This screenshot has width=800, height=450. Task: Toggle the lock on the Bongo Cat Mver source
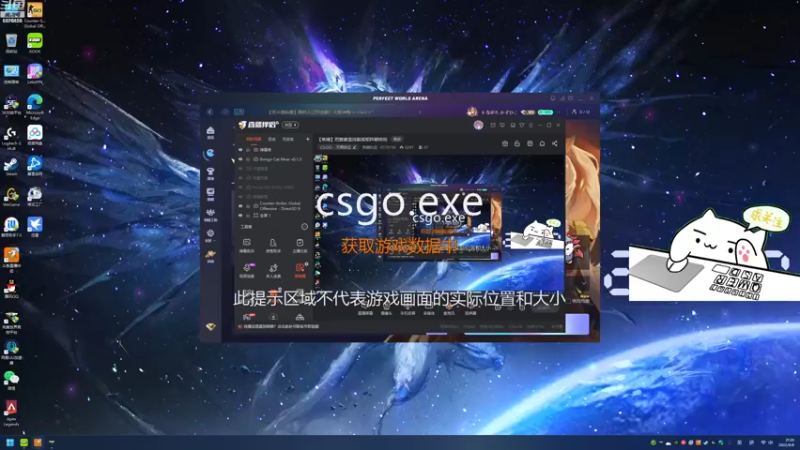click(248, 159)
